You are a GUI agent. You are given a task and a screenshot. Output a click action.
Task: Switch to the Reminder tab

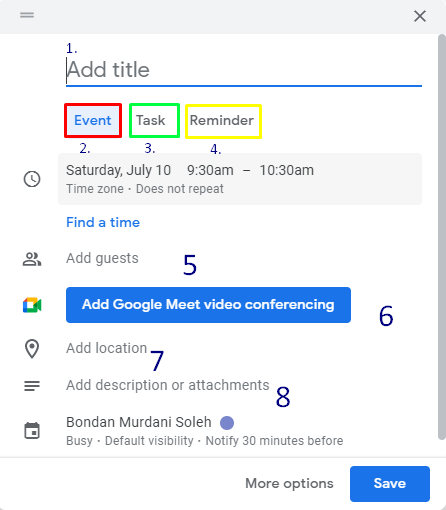click(222, 121)
